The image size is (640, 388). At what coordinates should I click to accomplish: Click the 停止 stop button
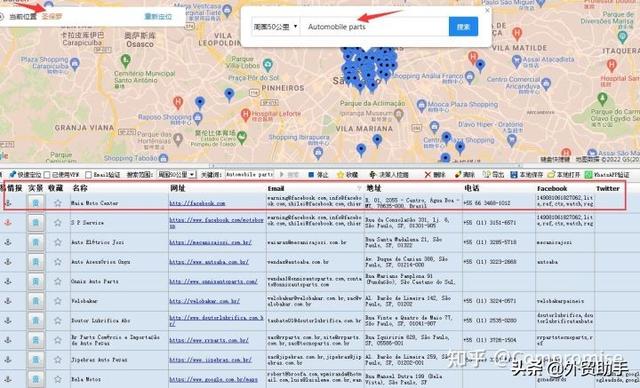point(318,175)
